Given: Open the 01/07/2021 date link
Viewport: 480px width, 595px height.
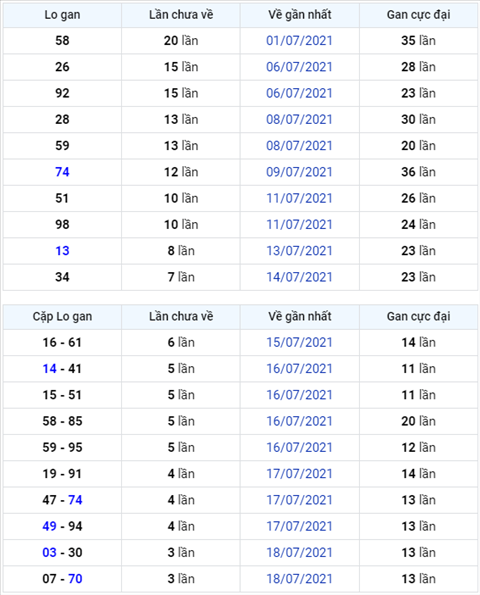Looking at the screenshot, I should 299,41.
